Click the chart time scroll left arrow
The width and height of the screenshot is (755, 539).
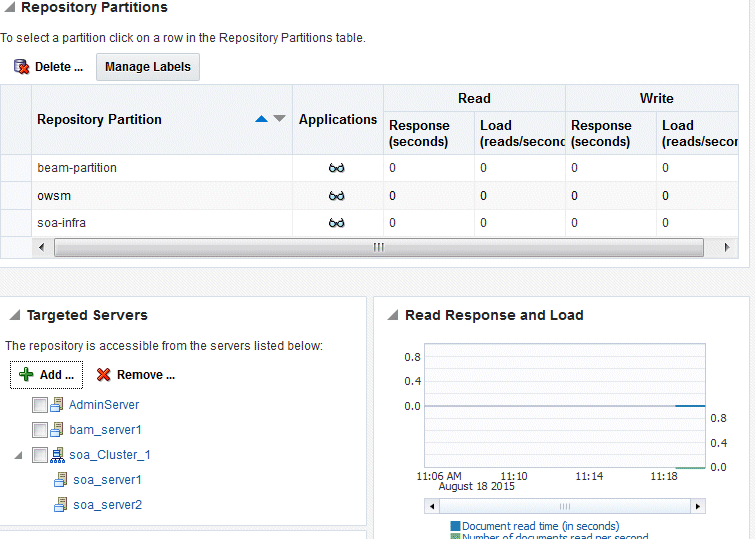point(432,506)
